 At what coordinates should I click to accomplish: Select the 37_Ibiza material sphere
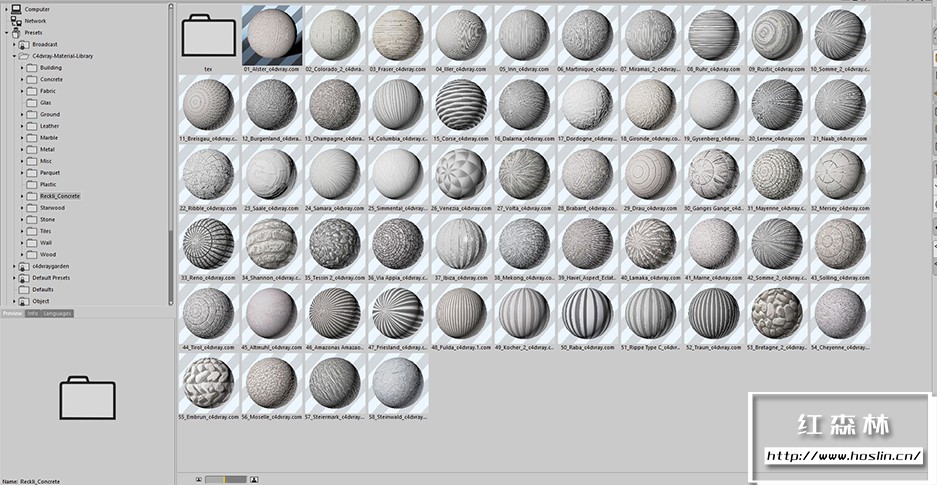(461, 243)
